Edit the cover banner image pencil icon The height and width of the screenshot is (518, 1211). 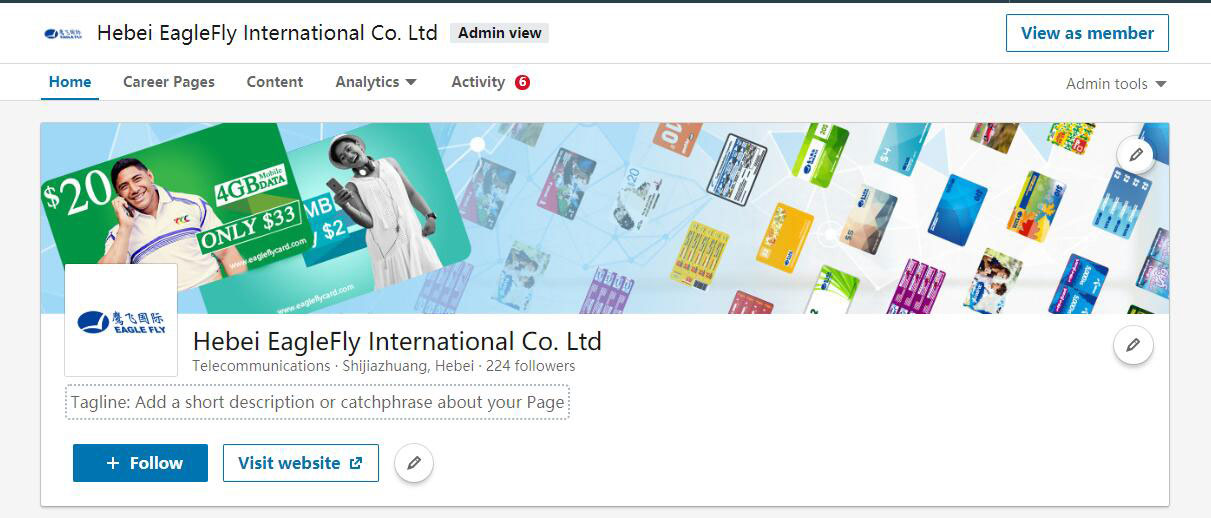click(x=1135, y=155)
